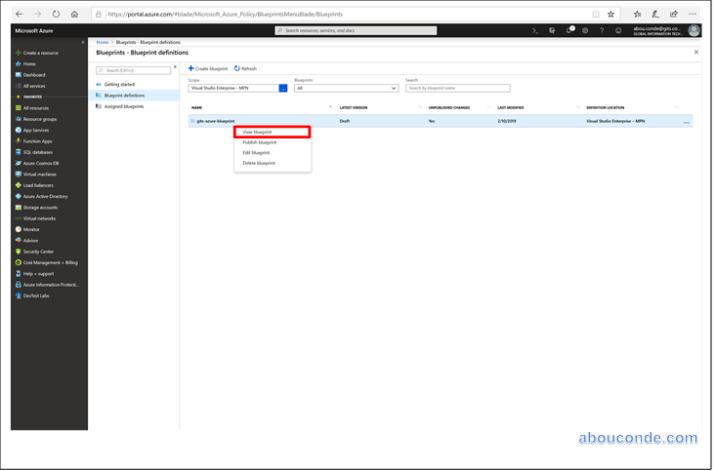Open Cloud Shell from the top bar
This screenshot has width=714, height=471.
(x=536, y=30)
